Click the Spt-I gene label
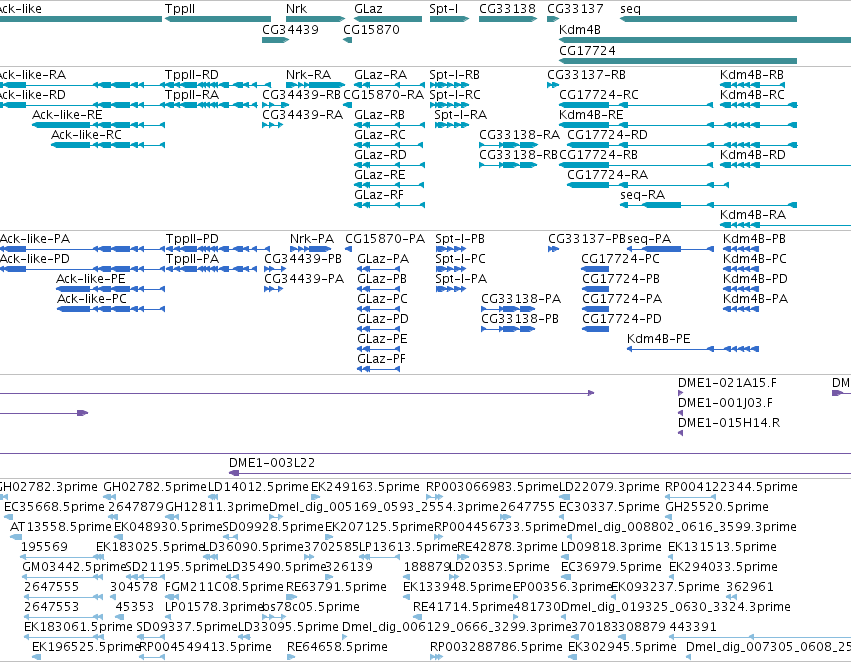This screenshot has width=851, height=662. tap(443, 9)
